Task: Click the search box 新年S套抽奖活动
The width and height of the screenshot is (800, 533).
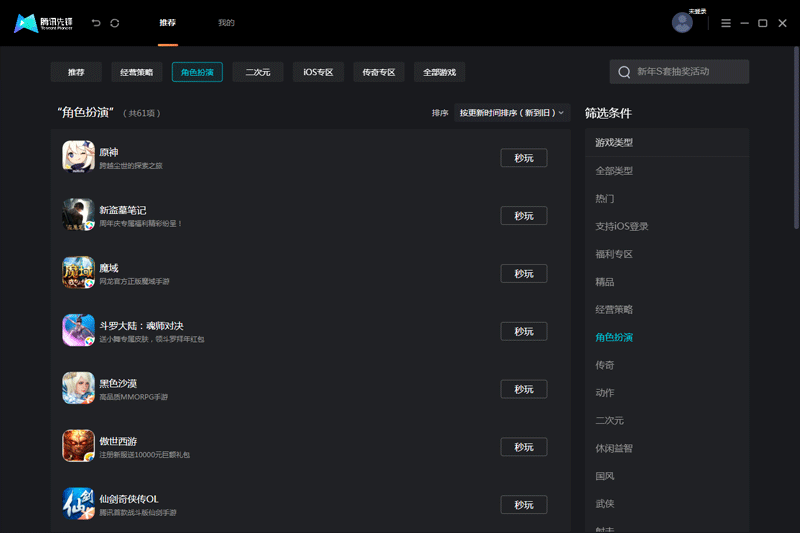Action: [x=679, y=71]
